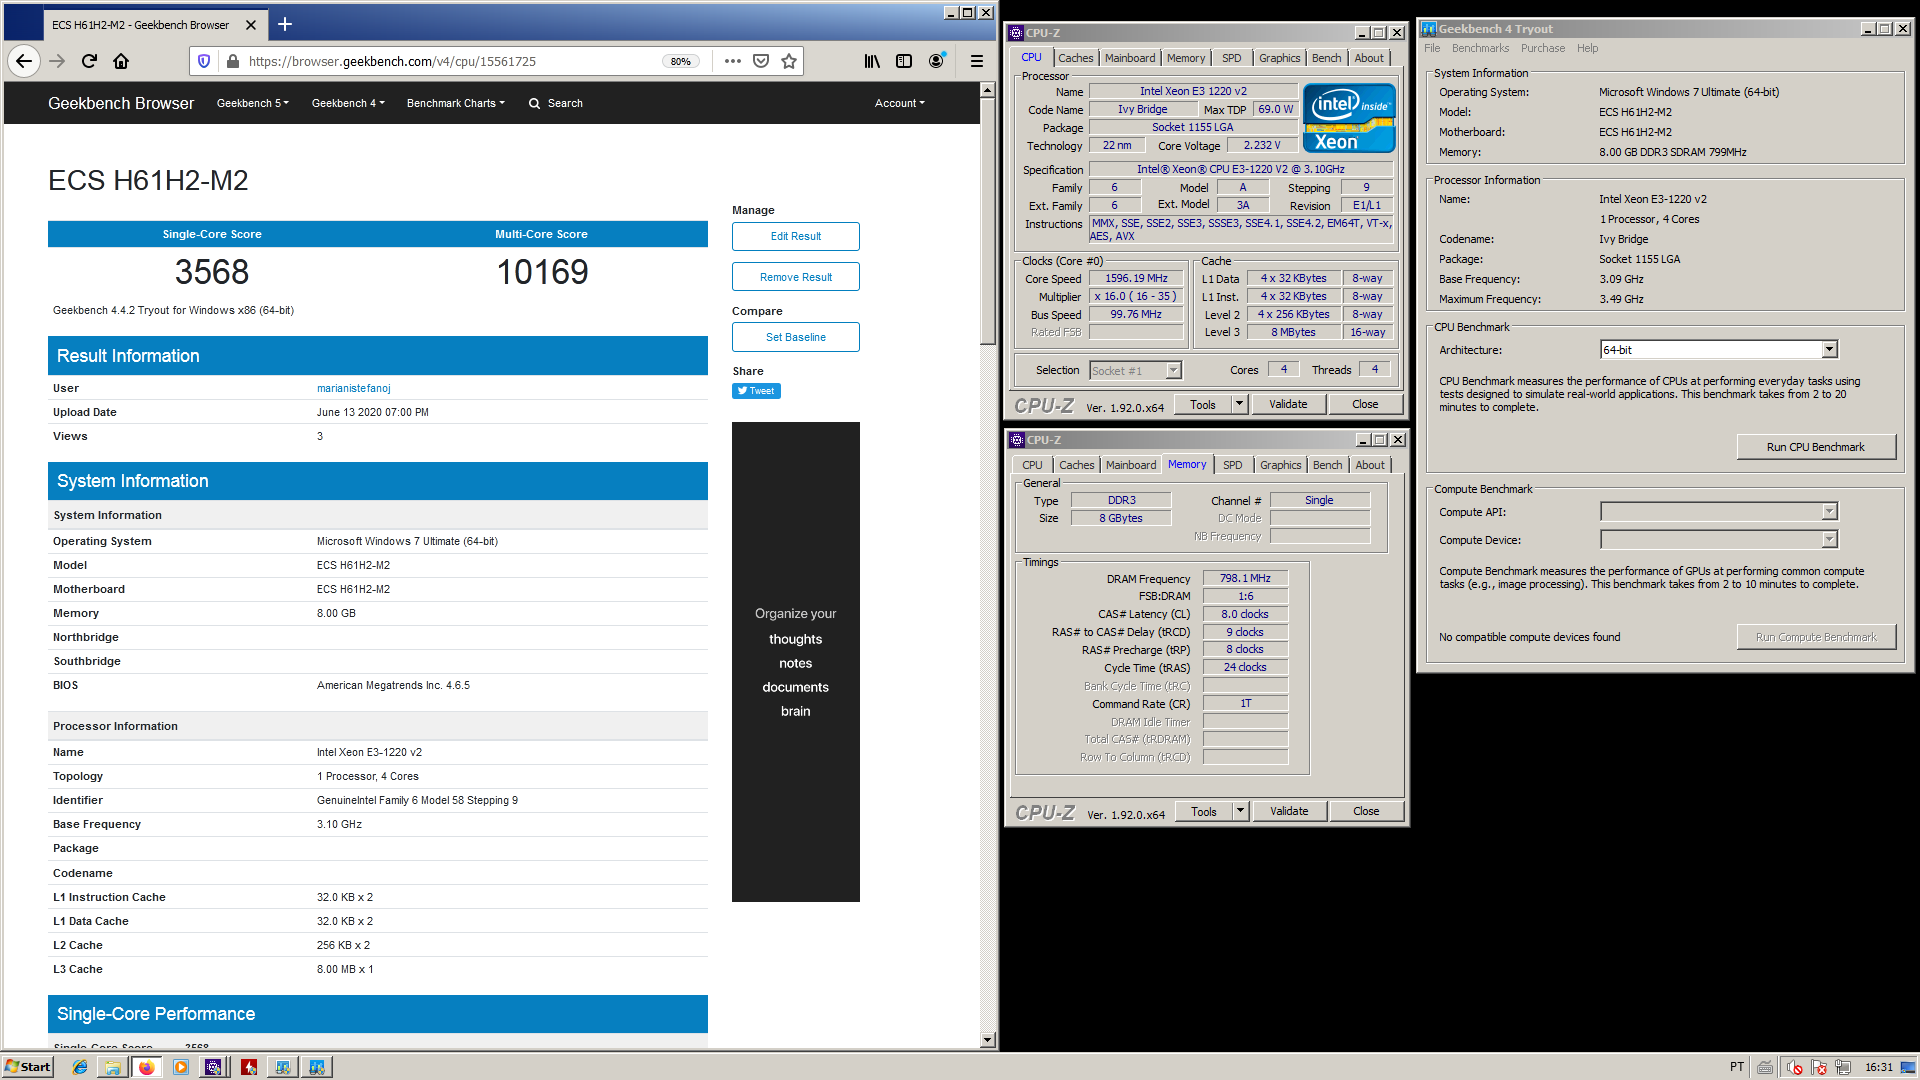Click the PT language indicator
Image resolution: width=1920 pixels, height=1080 pixels.
pyautogui.click(x=1737, y=1067)
